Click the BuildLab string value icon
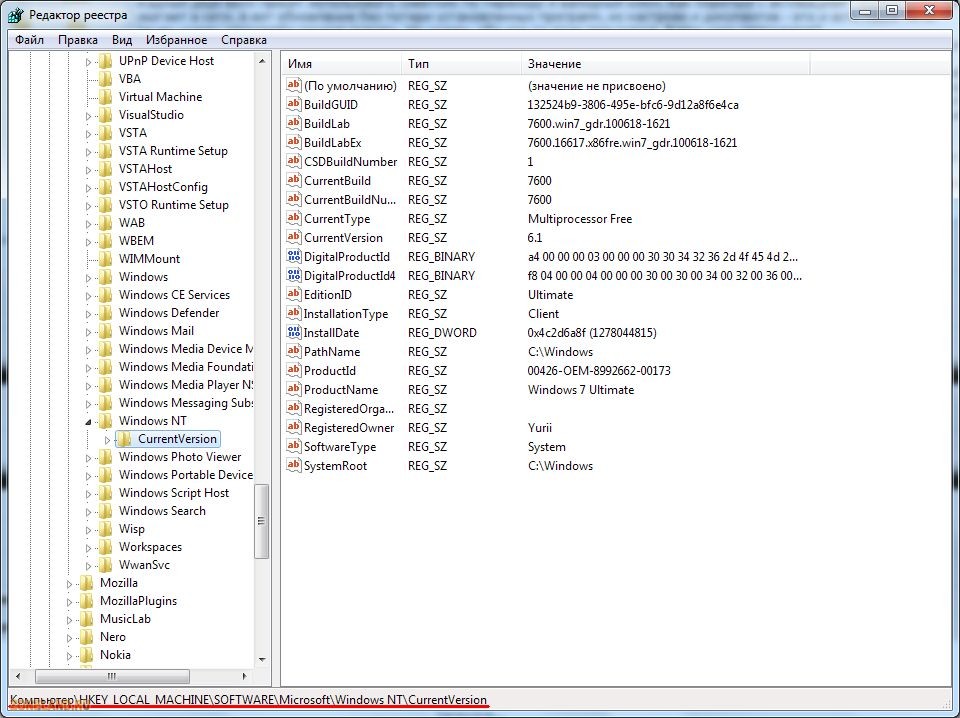 (x=294, y=123)
